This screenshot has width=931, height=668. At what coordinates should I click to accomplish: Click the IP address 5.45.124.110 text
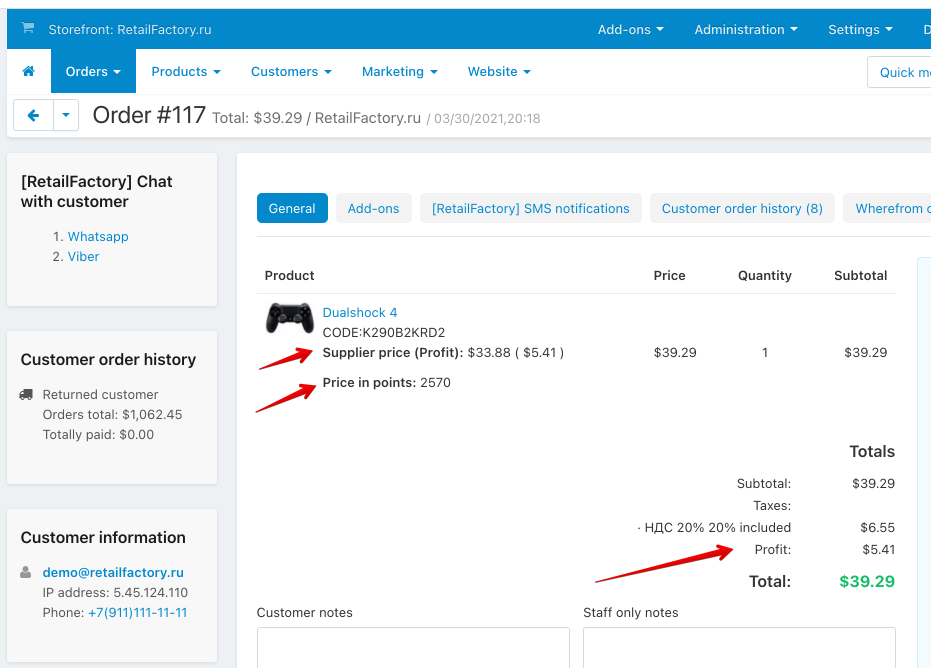pos(115,593)
